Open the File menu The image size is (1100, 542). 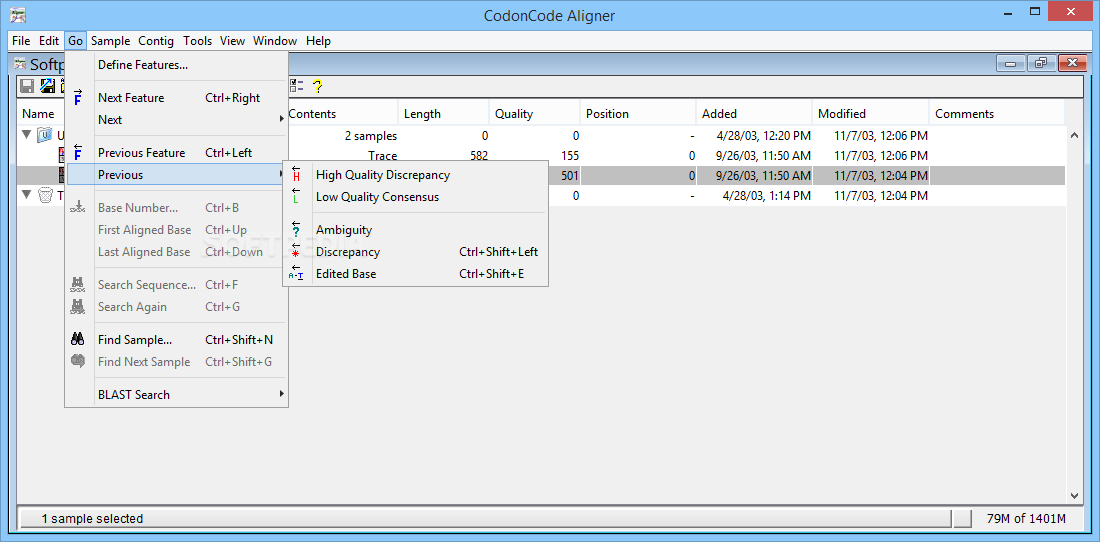coord(21,41)
